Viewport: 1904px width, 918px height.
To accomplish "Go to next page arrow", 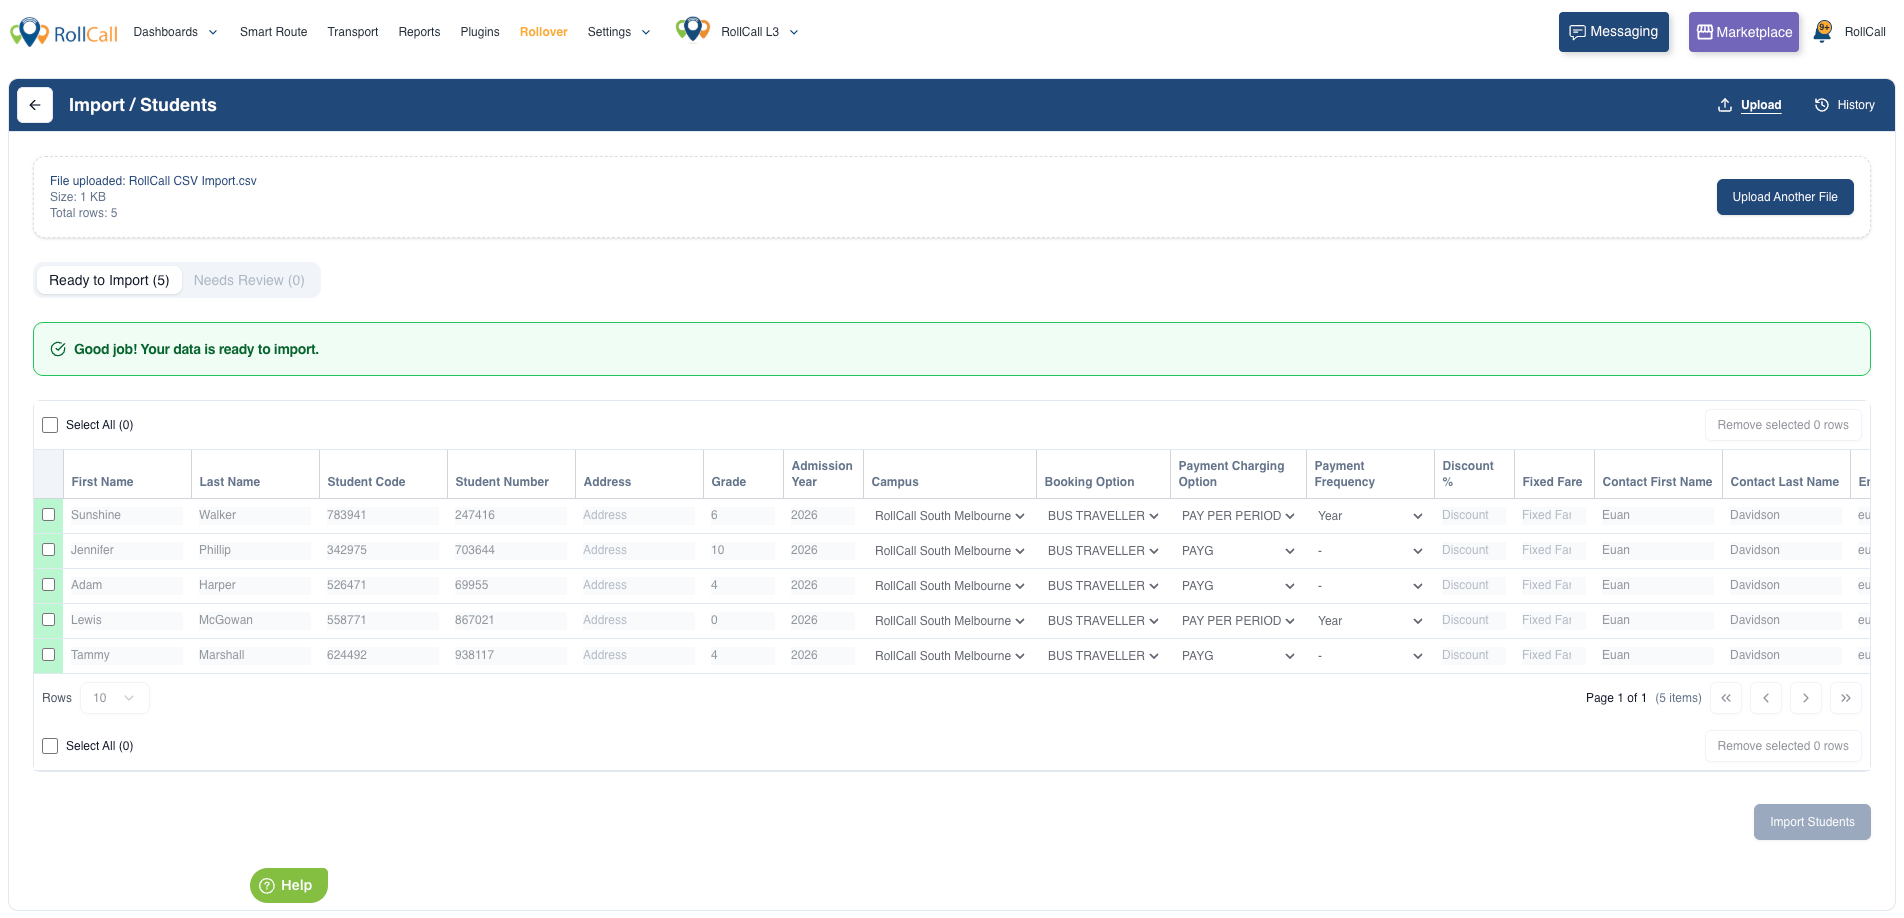I will click(1805, 698).
